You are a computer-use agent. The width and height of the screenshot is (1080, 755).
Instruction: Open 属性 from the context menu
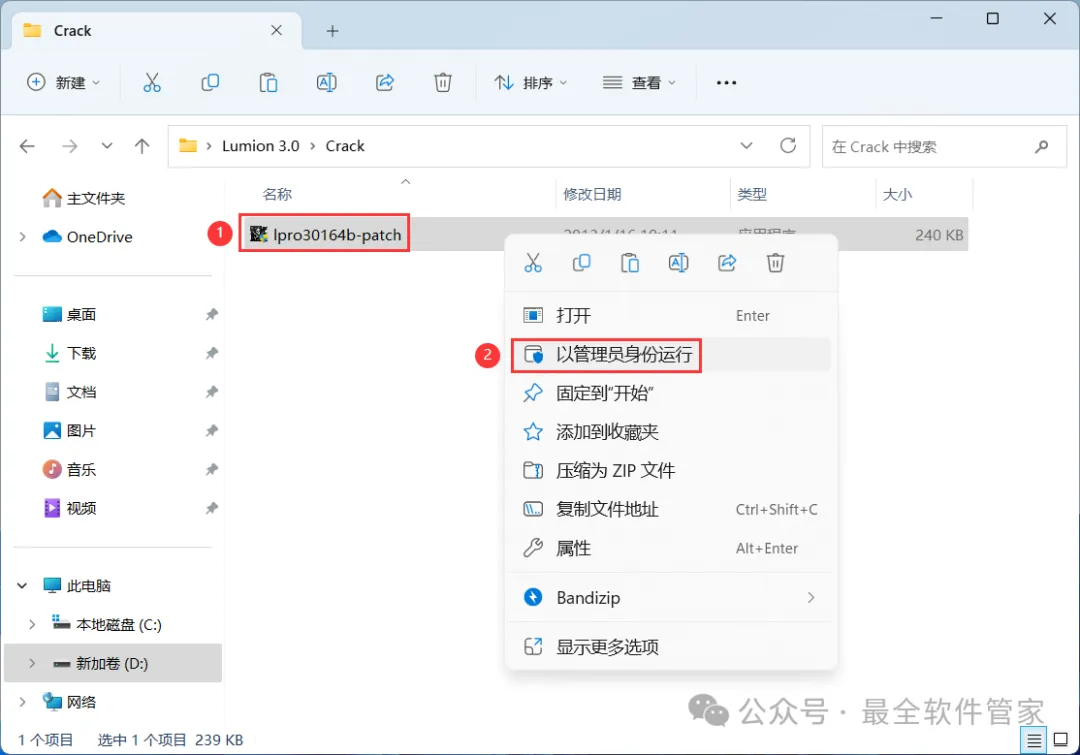[671, 548]
